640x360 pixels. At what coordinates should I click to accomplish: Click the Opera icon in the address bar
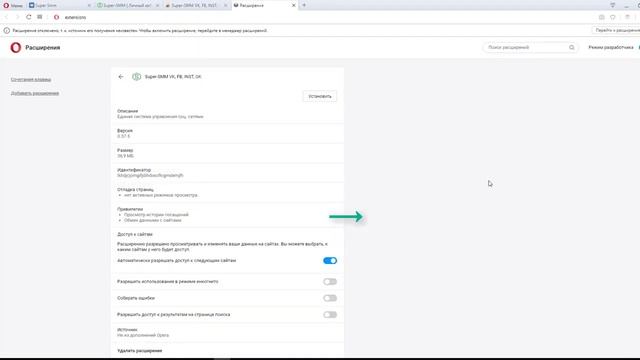click(56, 17)
